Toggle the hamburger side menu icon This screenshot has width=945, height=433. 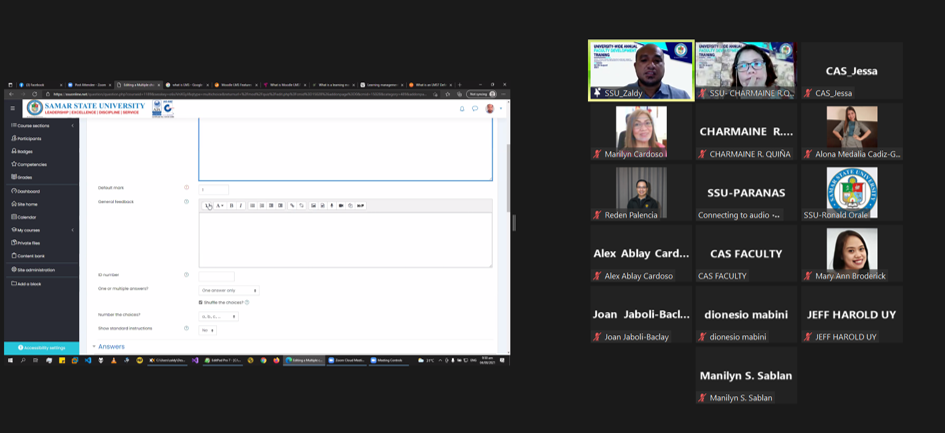[13, 109]
